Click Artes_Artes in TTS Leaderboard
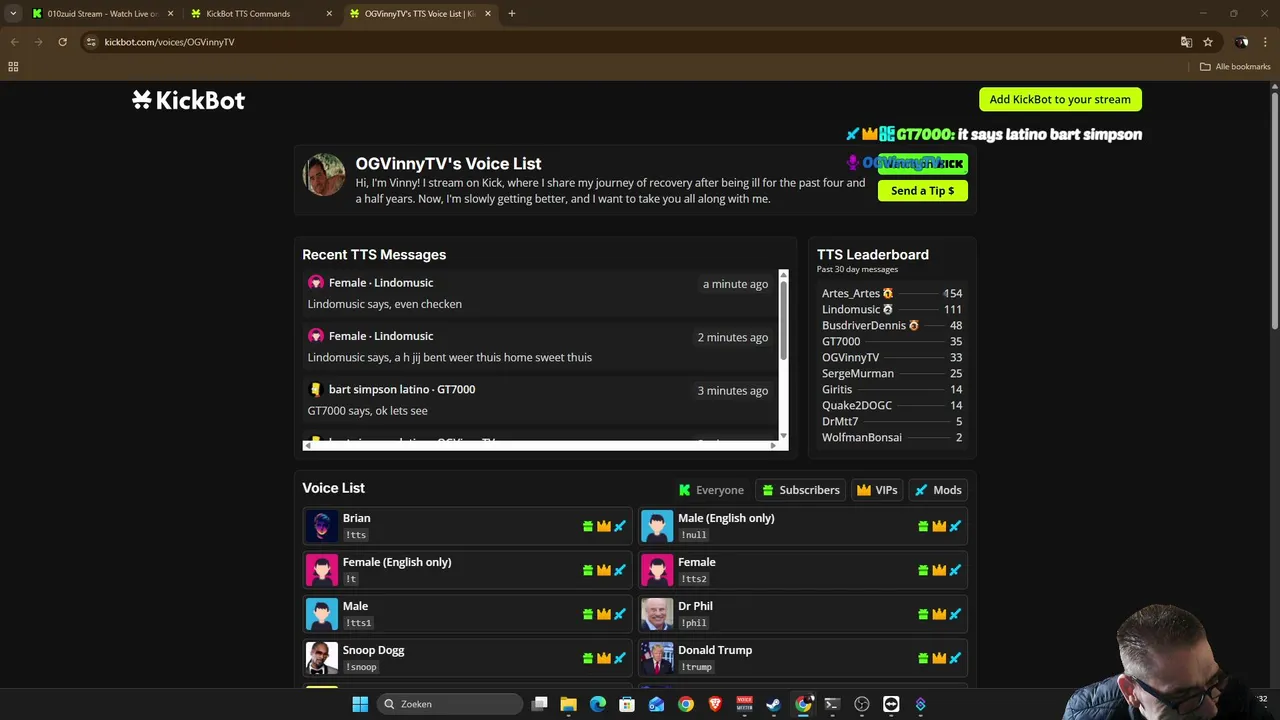Viewport: 1280px width, 720px height. click(x=851, y=293)
